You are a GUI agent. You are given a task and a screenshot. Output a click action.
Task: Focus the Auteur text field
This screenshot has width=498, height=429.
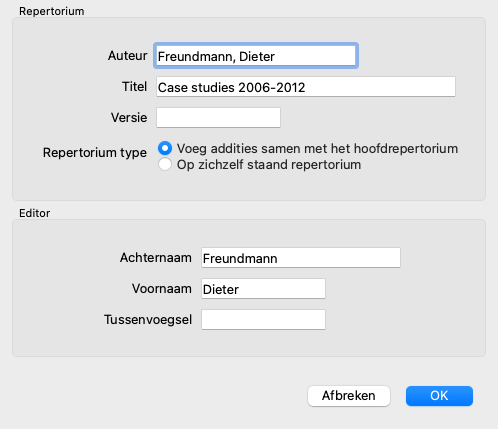[x=256, y=56]
